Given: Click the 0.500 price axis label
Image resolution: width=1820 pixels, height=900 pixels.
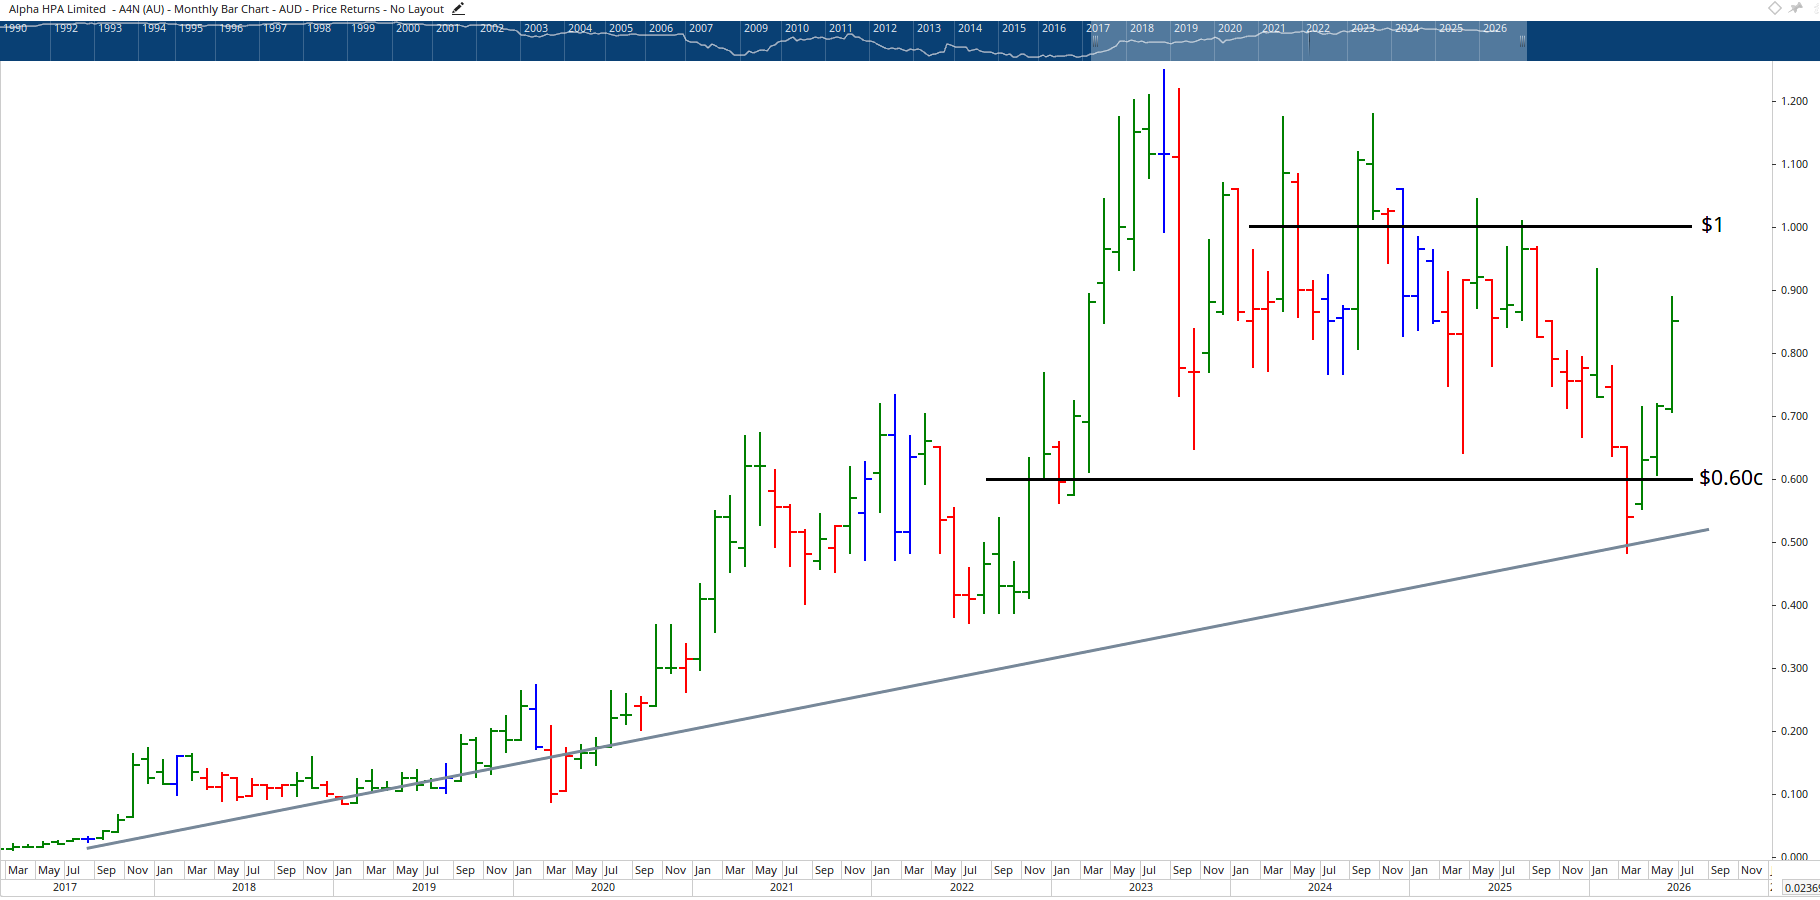Looking at the screenshot, I should pyautogui.click(x=1794, y=542).
